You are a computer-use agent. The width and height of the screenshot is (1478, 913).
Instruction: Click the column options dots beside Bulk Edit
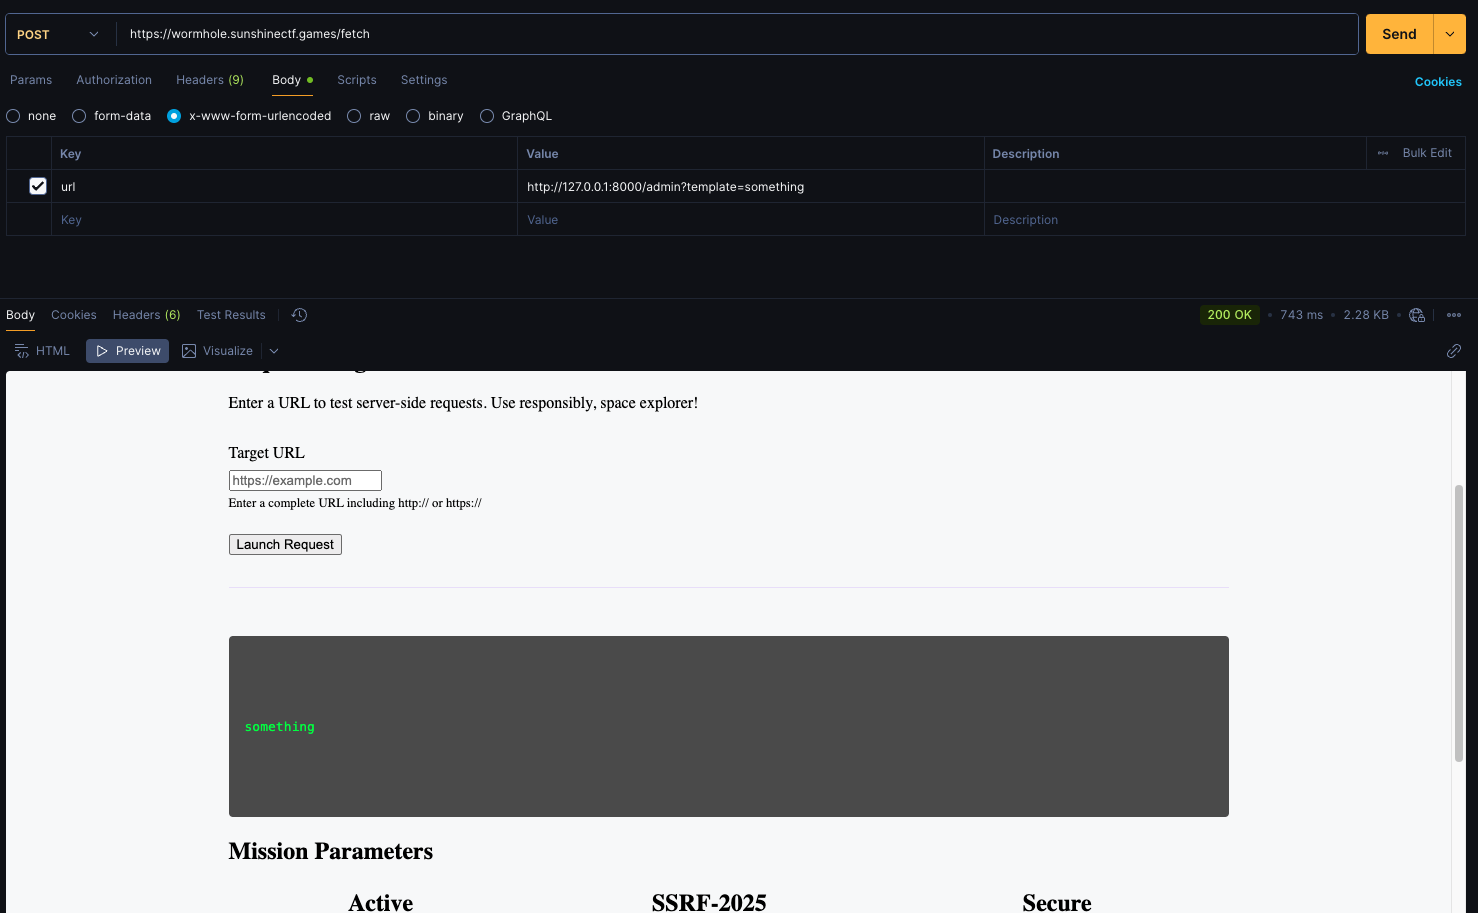click(x=1383, y=153)
